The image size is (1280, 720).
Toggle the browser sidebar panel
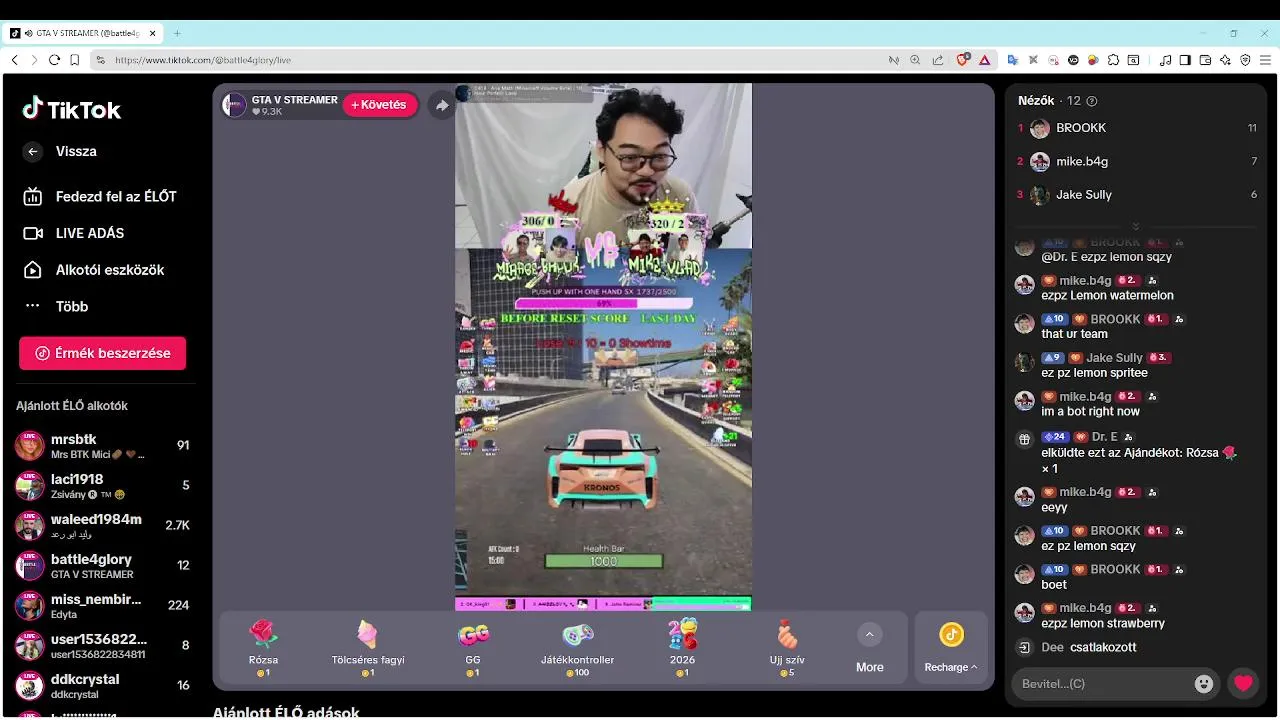1185,60
